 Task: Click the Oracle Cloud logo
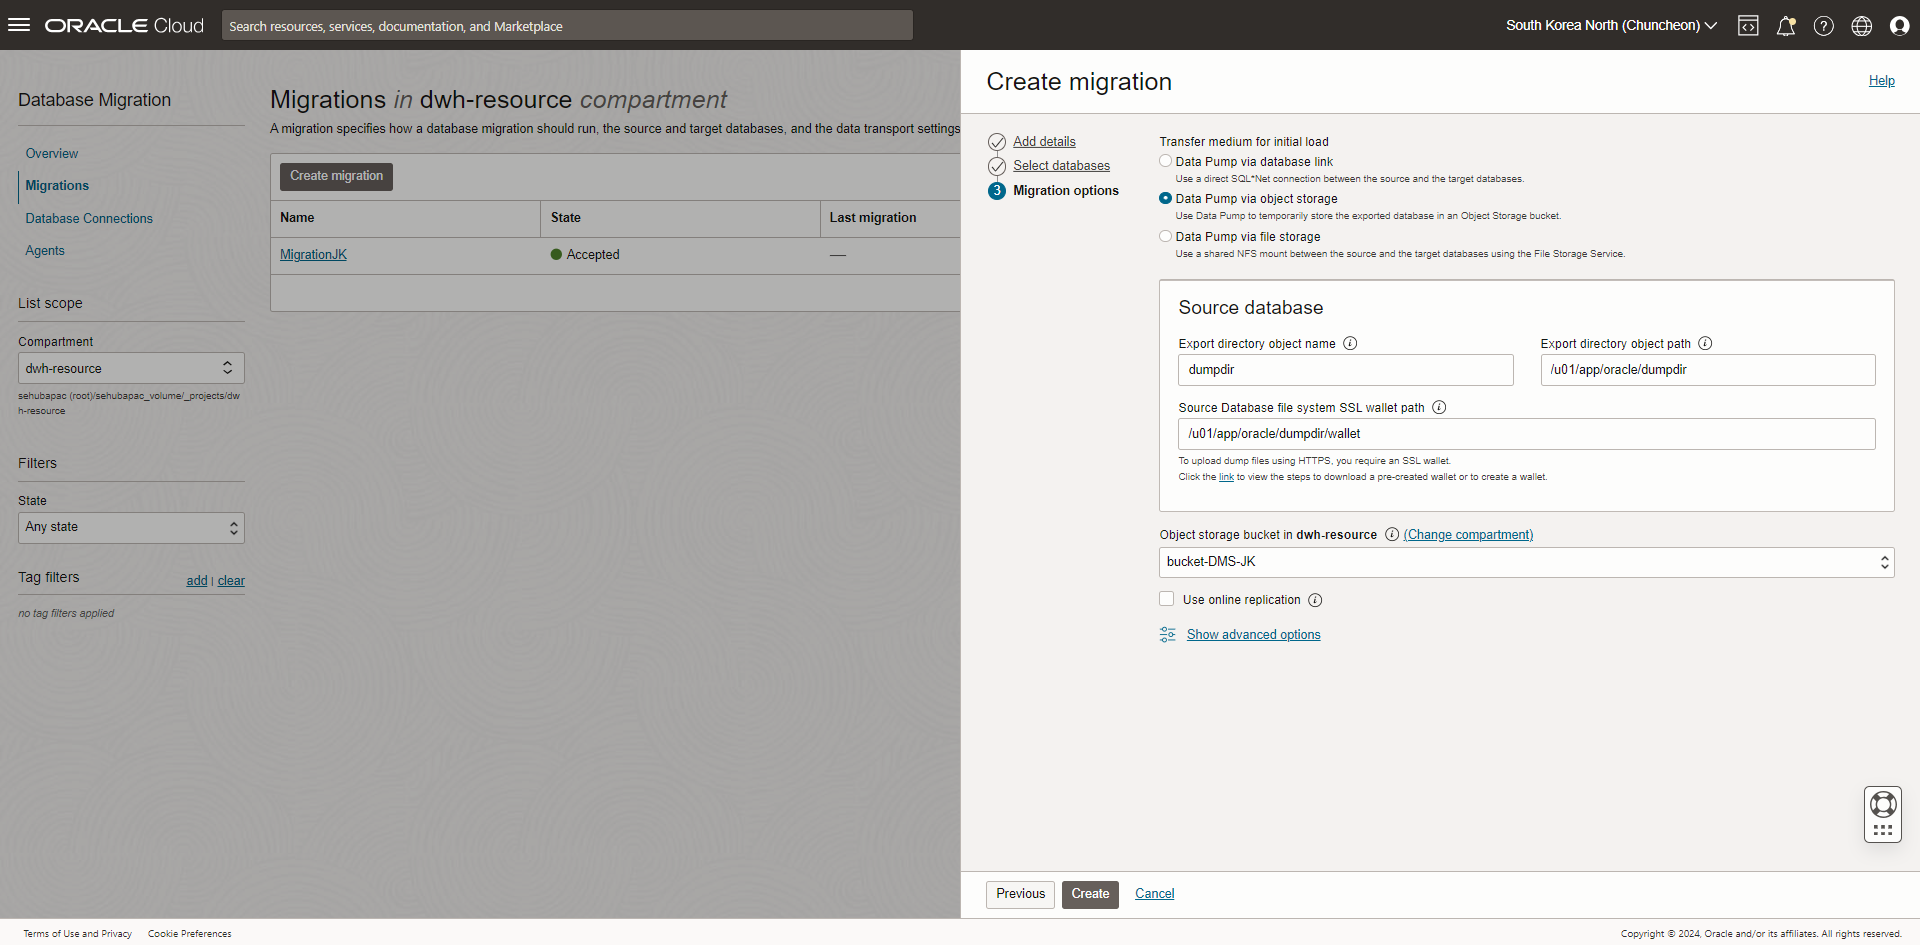(124, 26)
